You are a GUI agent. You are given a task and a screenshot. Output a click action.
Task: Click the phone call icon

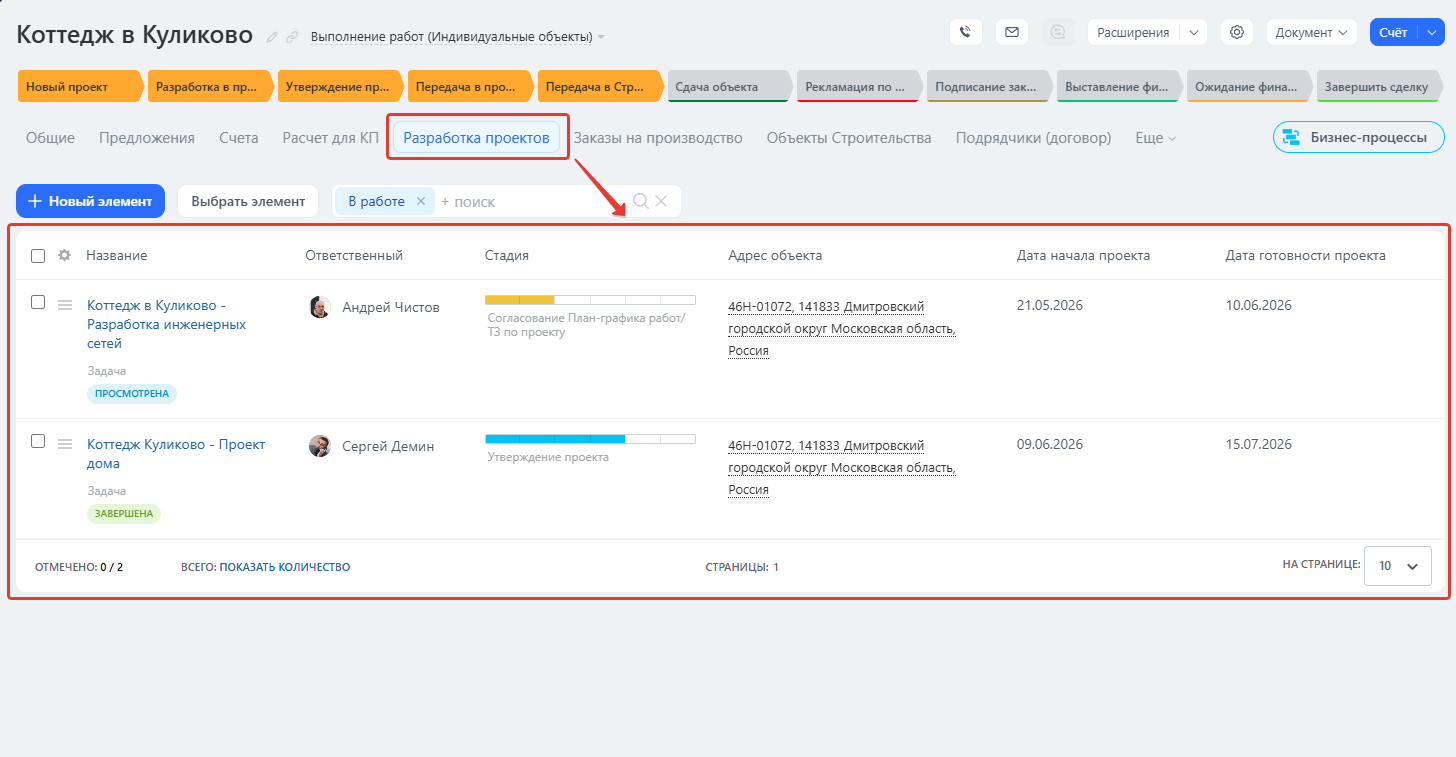965,32
